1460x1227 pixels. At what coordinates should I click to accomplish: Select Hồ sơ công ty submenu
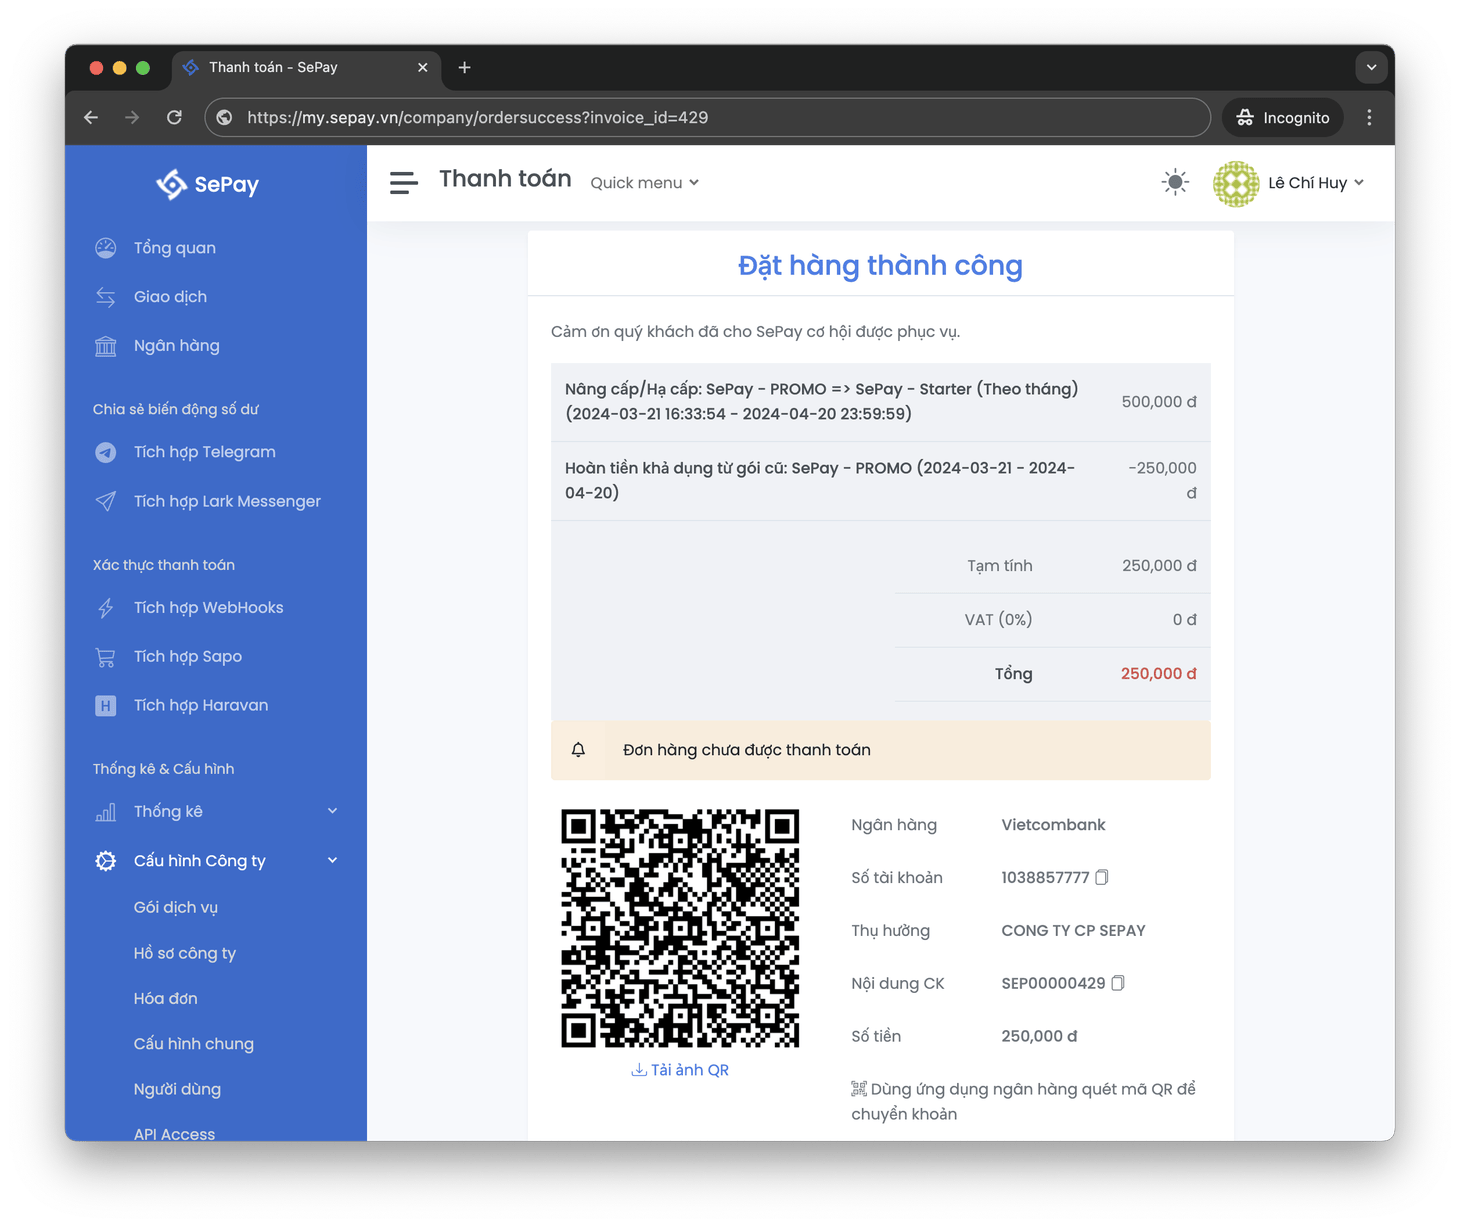[x=185, y=953]
